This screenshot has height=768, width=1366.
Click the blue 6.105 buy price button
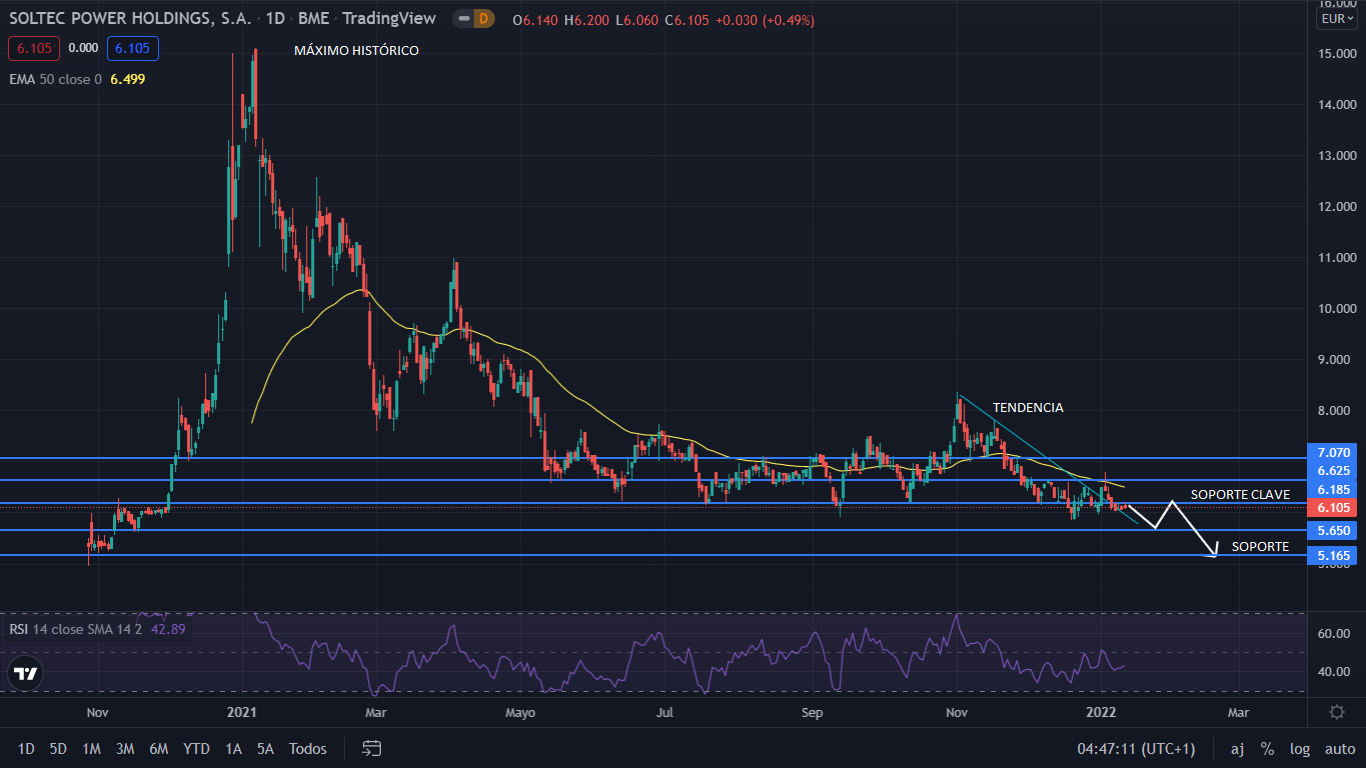[x=132, y=48]
